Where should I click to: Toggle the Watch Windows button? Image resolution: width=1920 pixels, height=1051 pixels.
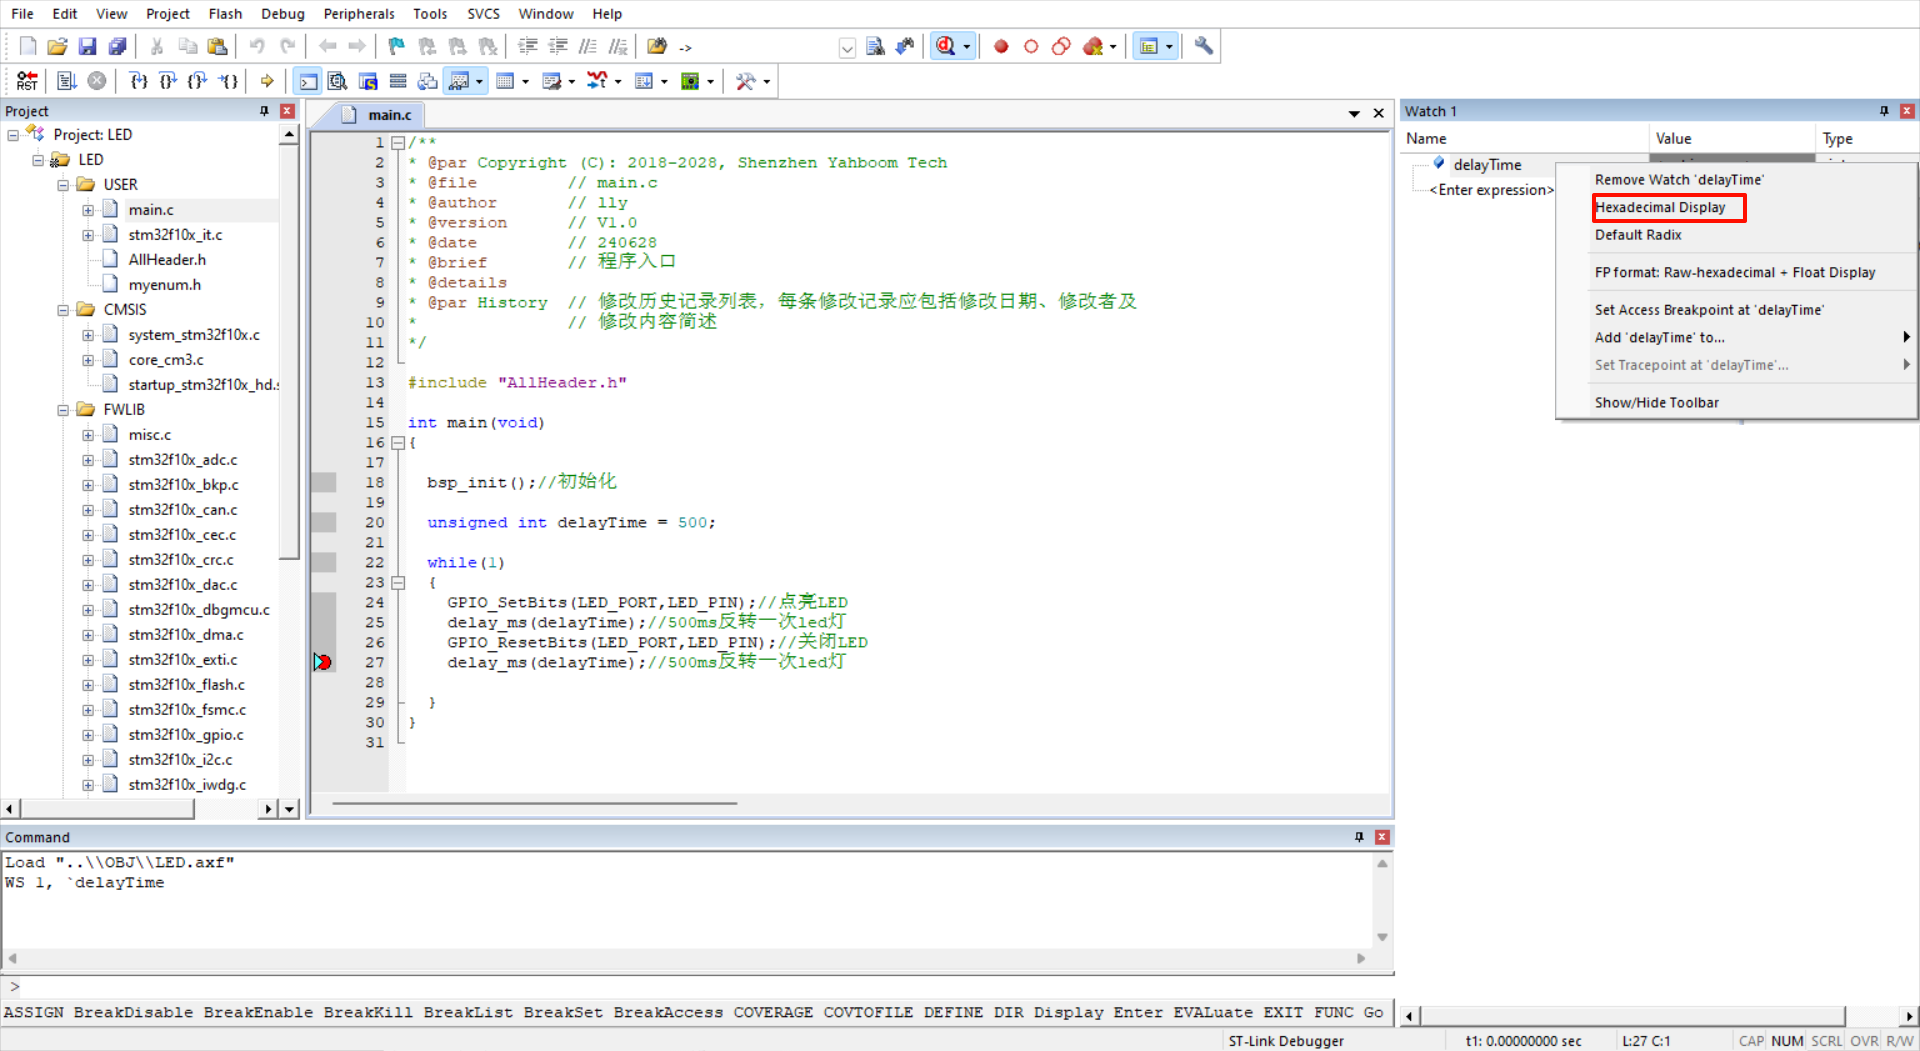(459, 81)
